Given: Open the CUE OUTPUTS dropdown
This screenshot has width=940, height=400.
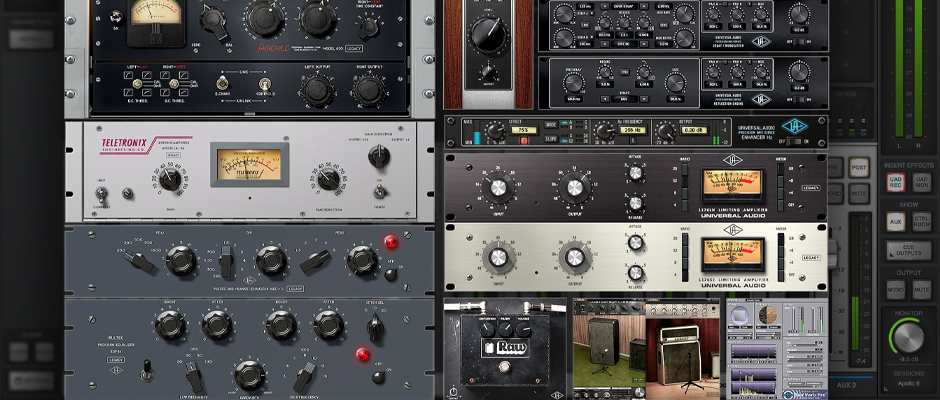Looking at the screenshot, I should [908, 251].
